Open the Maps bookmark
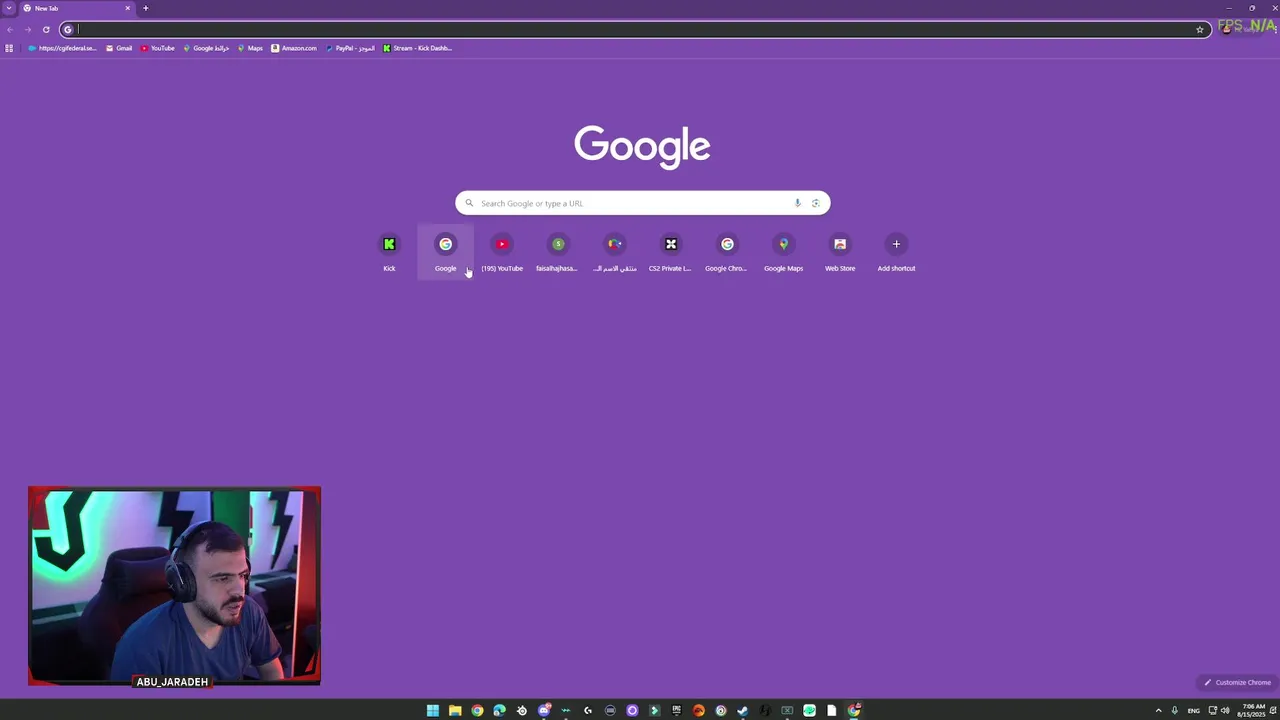 pyautogui.click(x=250, y=48)
